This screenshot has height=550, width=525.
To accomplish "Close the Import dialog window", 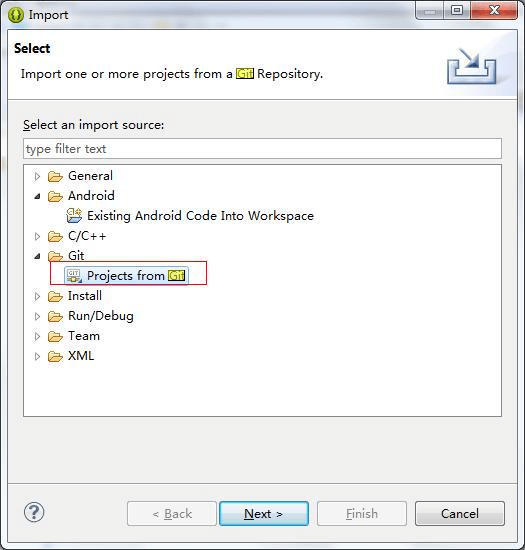I will (x=494, y=10).
